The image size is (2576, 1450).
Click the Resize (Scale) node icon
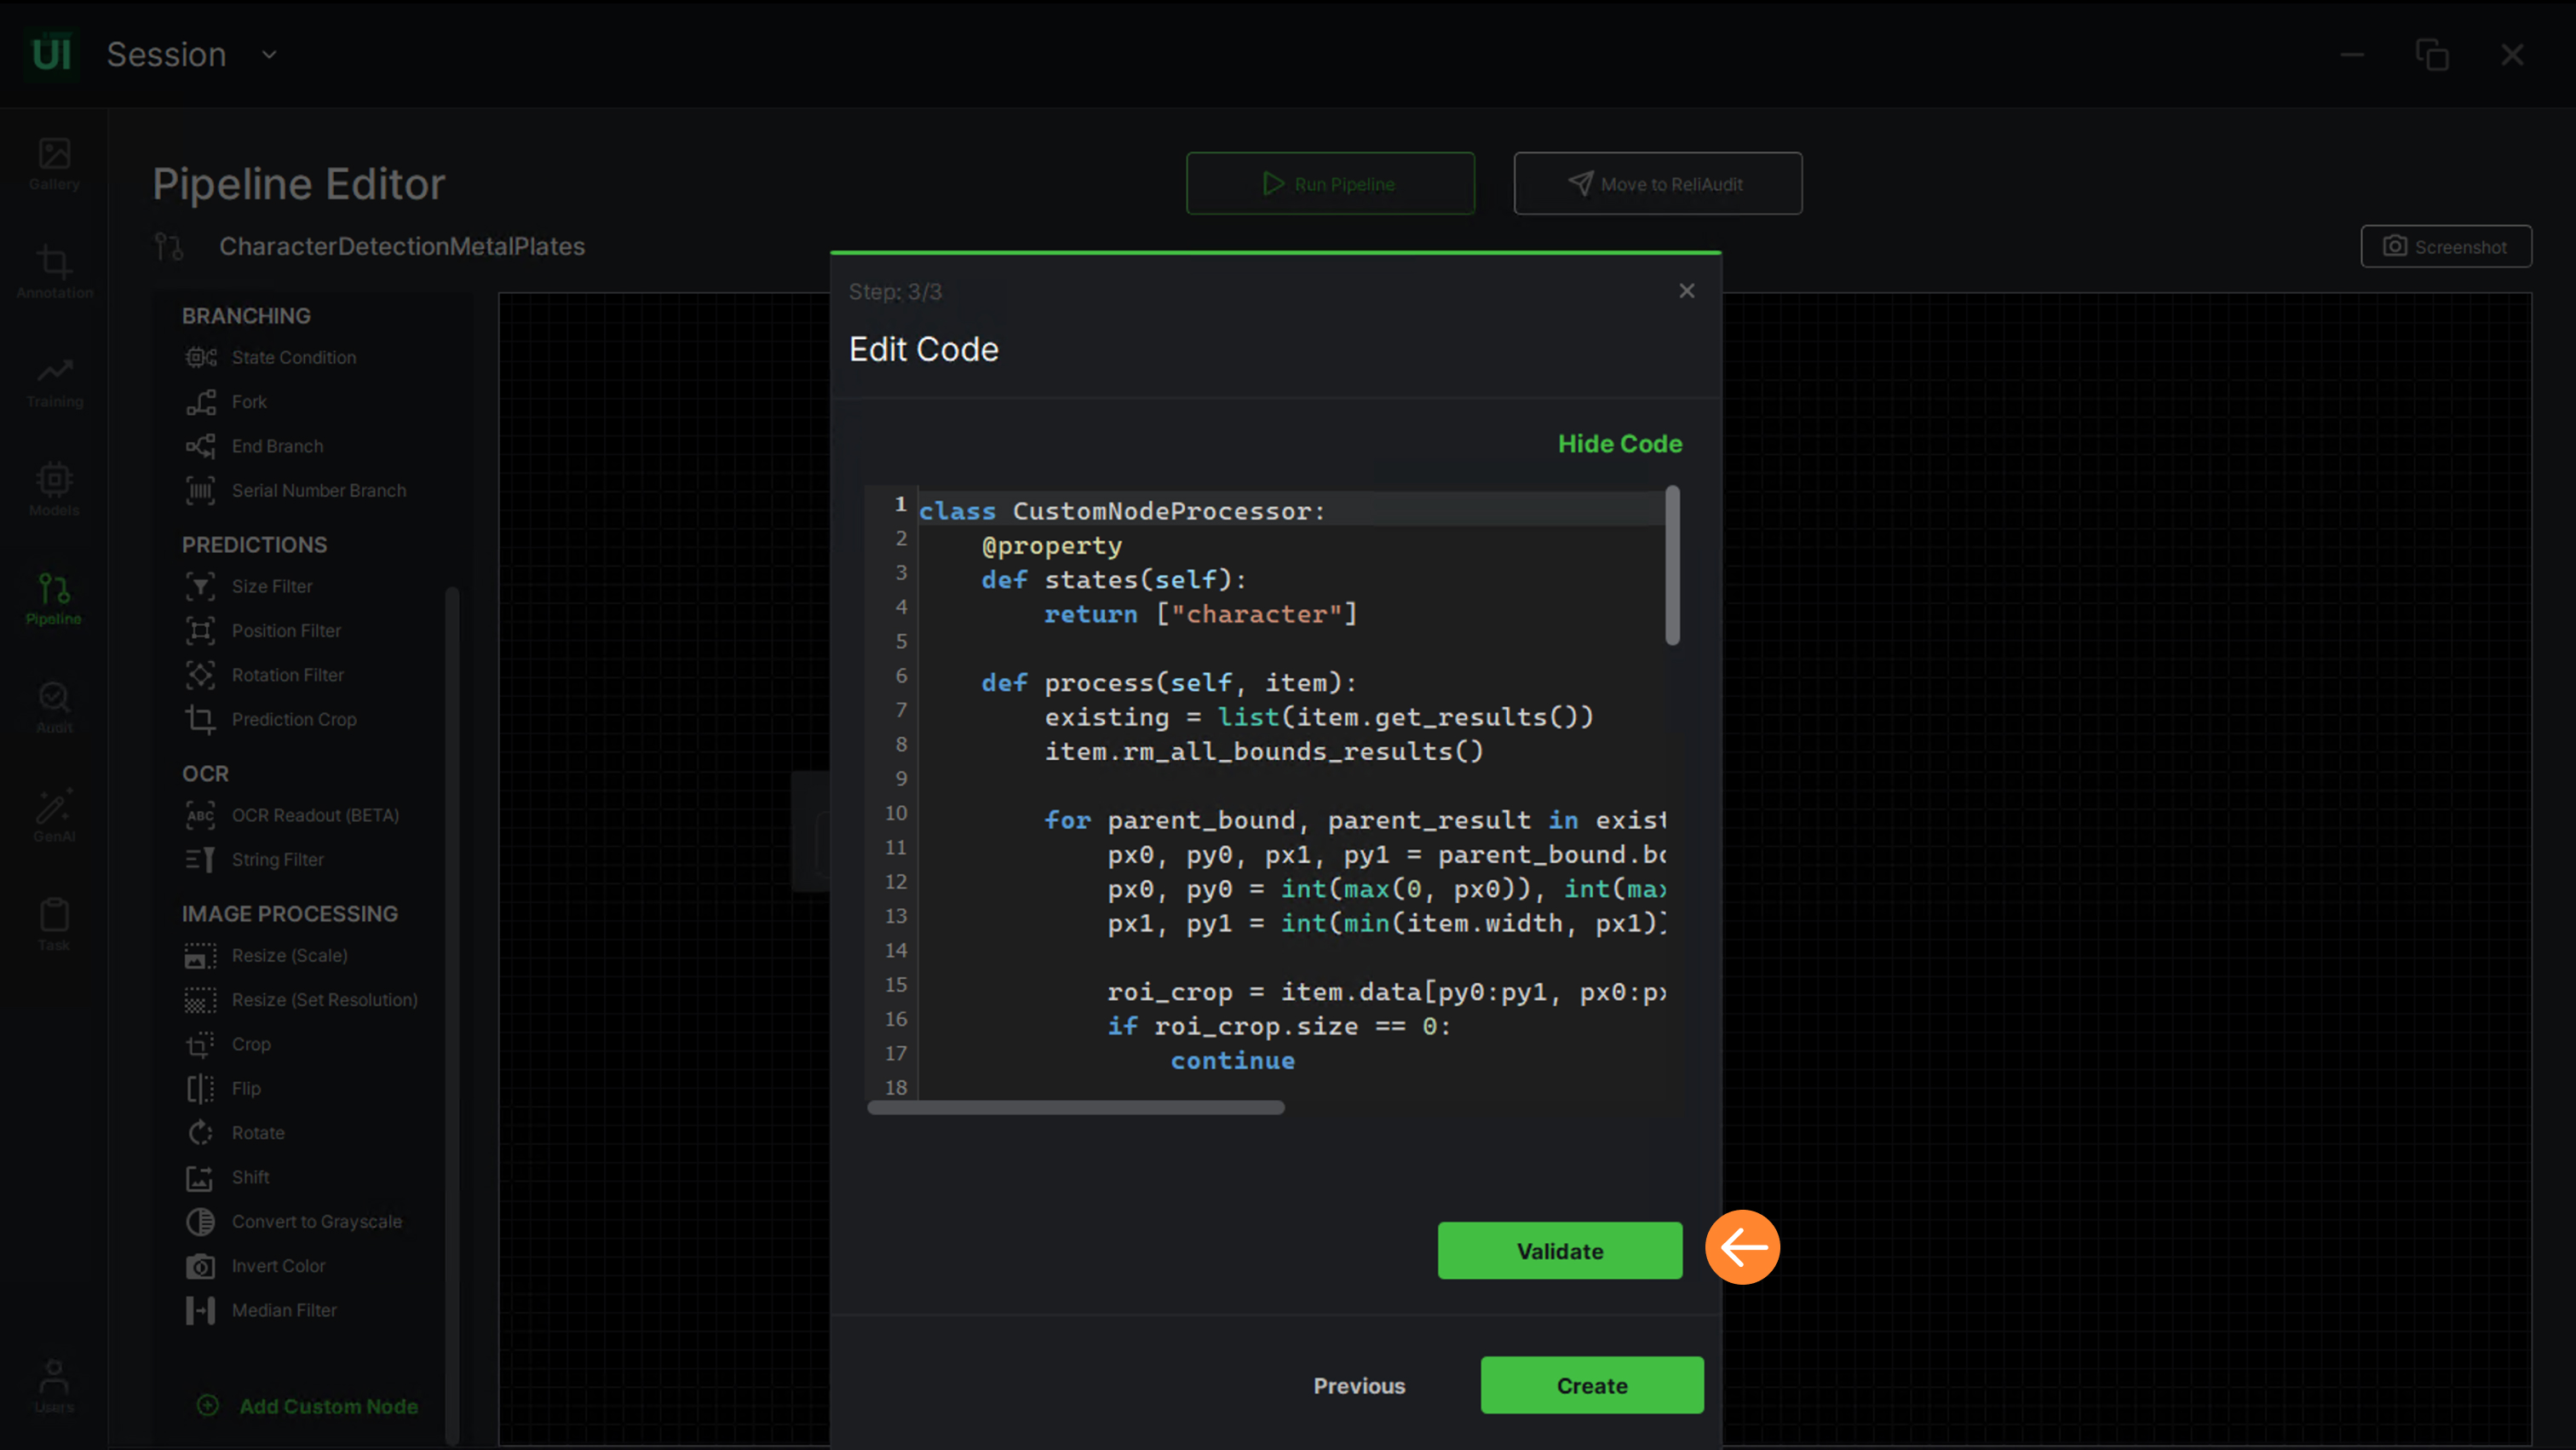(200, 956)
